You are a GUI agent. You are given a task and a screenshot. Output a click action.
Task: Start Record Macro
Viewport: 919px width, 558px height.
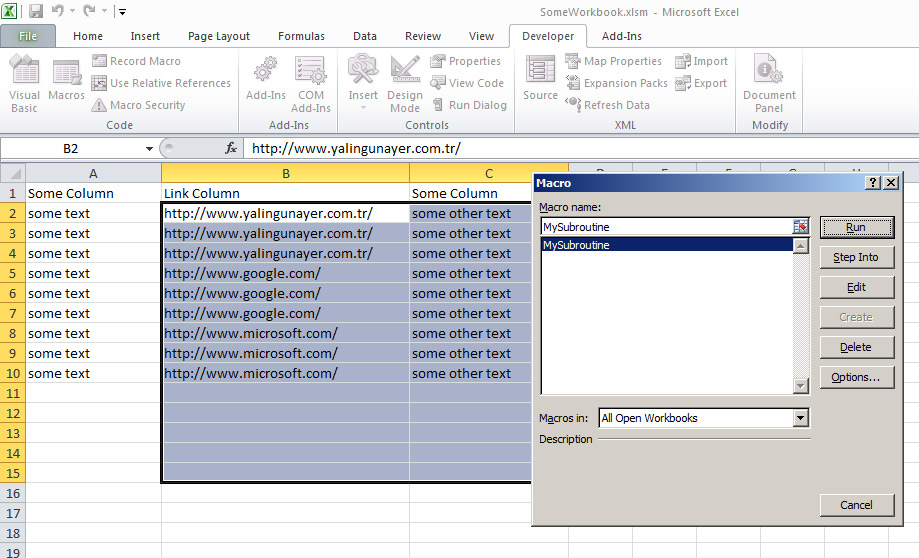coord(137,61)
